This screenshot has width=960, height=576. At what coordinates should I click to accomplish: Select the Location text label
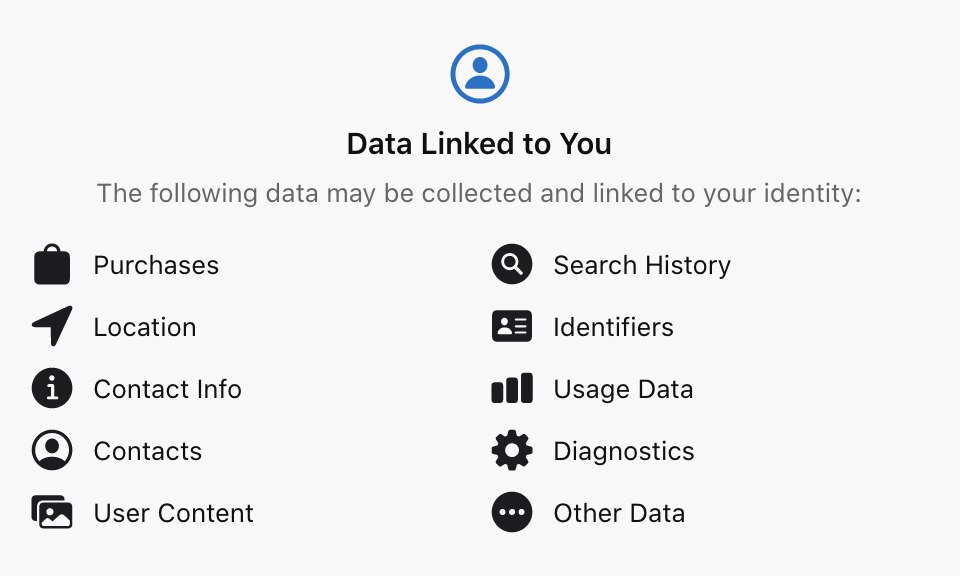click(145, 327)
